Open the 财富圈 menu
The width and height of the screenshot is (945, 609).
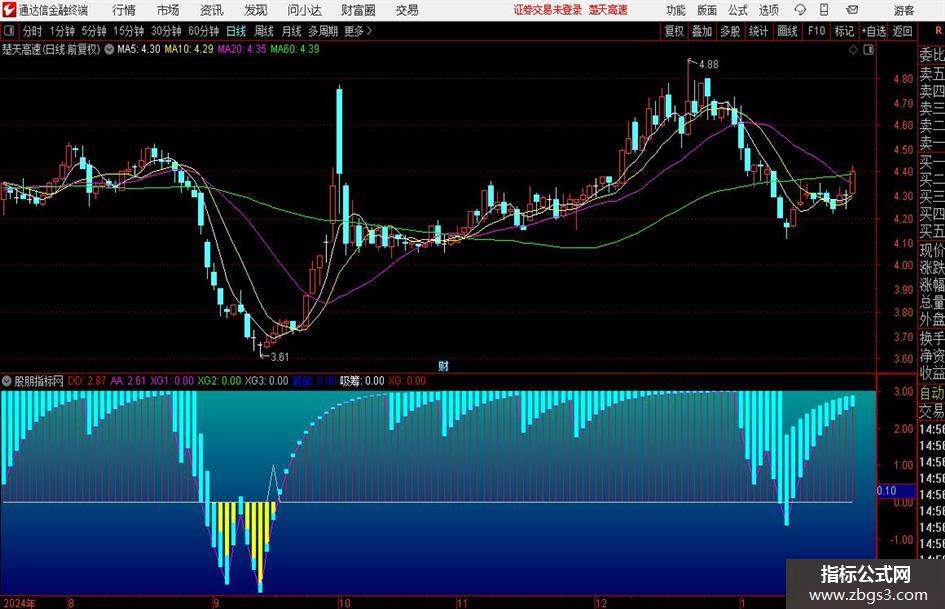pos(358,10)
